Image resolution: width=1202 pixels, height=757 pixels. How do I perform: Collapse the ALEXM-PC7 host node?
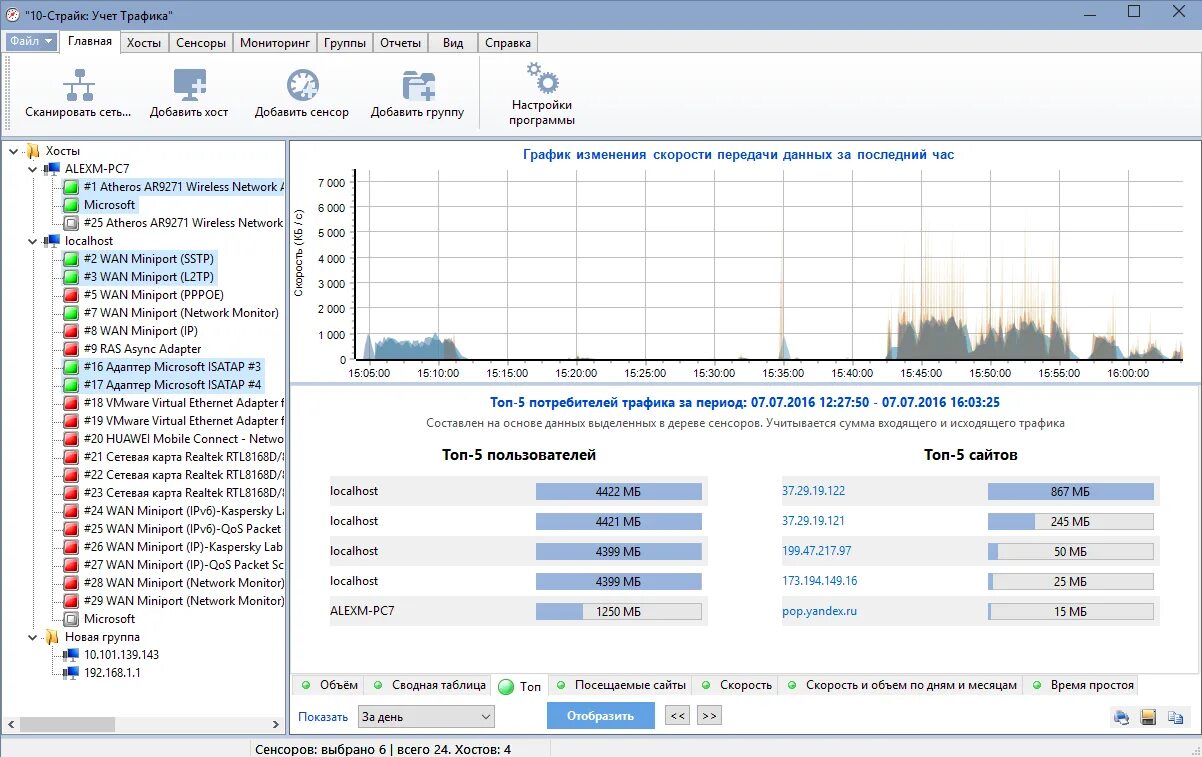(33, 169)
